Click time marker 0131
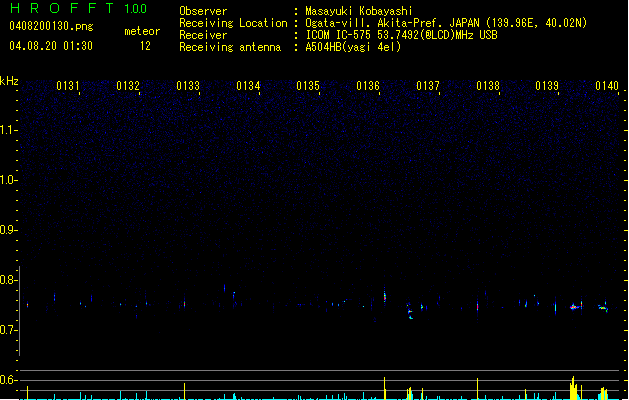629x400 pixels. 68,86
